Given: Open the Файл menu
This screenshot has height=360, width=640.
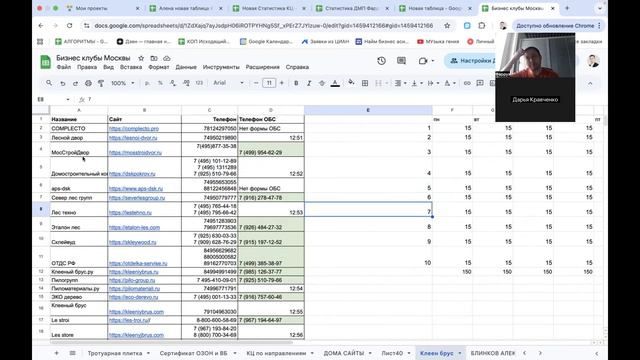Looking at the screenshot, I should pyautogui.click(x=64, y=67).
